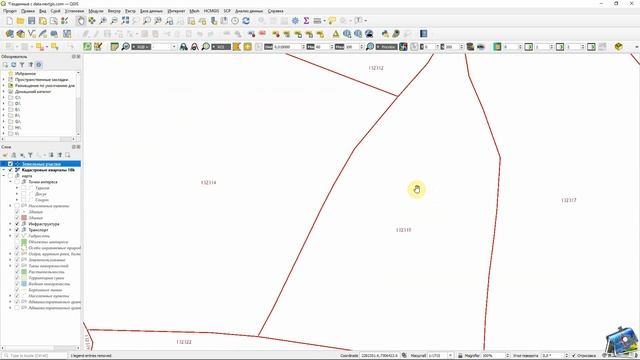Select the Земельные участки layer name
The width and height of the screenshot is (640, 360).
pyautogui.click(x=41, y=164)
